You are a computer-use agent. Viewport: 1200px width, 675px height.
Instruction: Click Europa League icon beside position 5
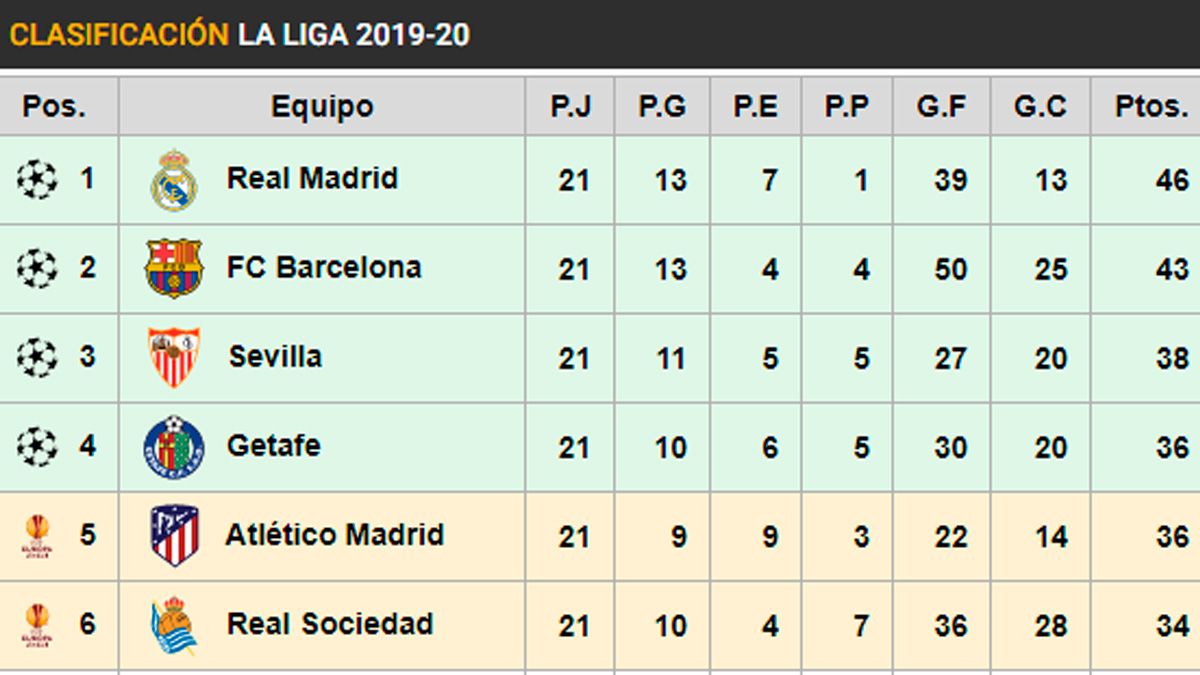coord(37,535)
